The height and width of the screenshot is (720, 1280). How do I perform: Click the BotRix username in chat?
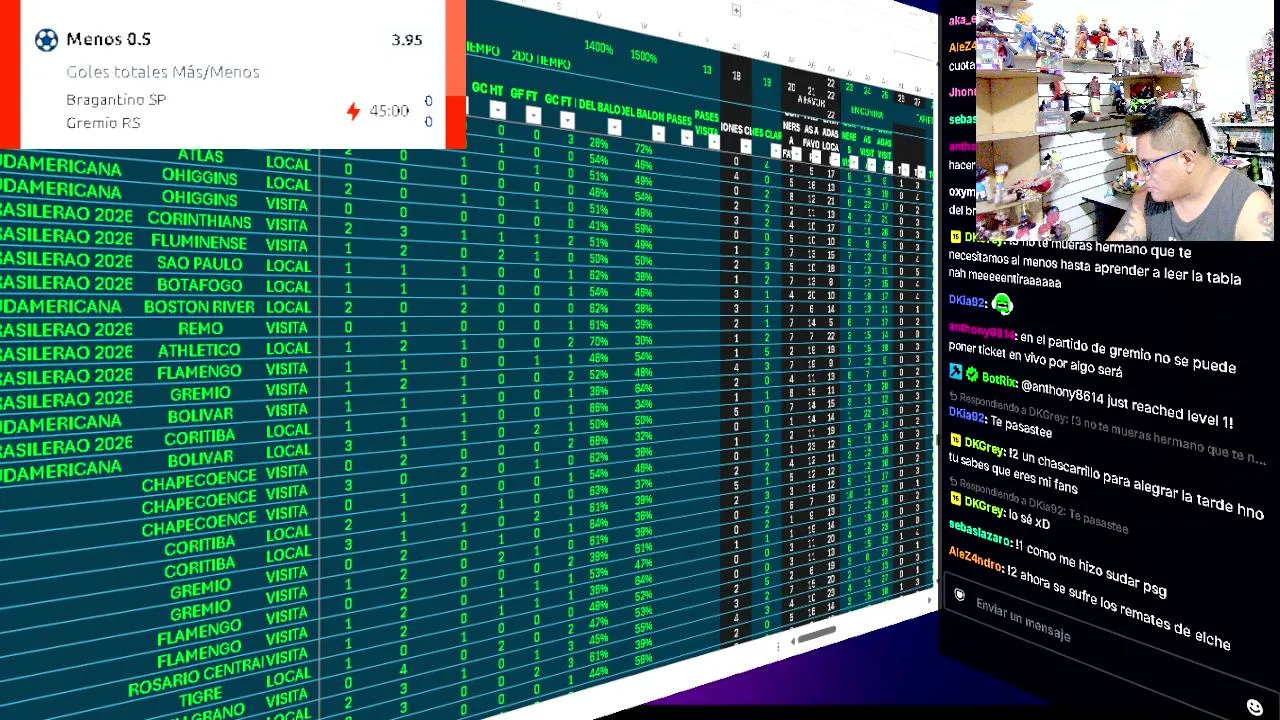coord(1000,380)
